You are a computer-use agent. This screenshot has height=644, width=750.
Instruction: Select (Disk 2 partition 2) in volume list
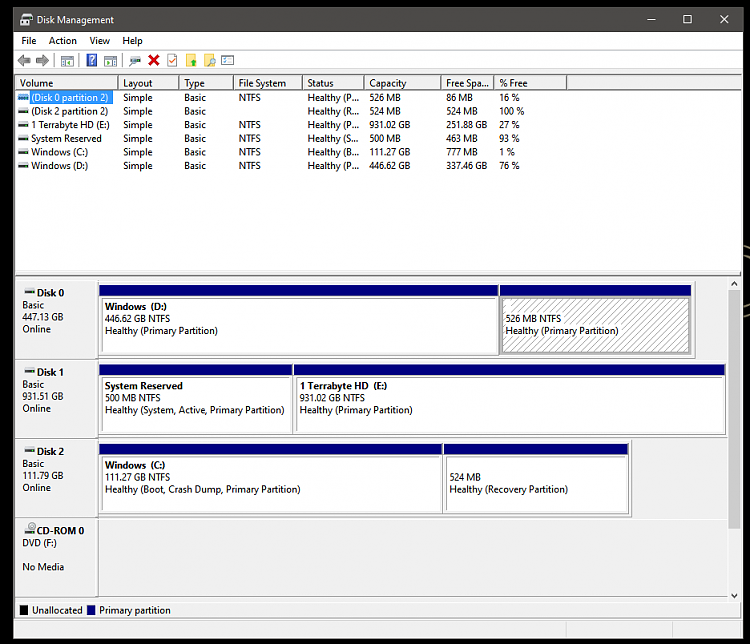[x=70, y=111]
